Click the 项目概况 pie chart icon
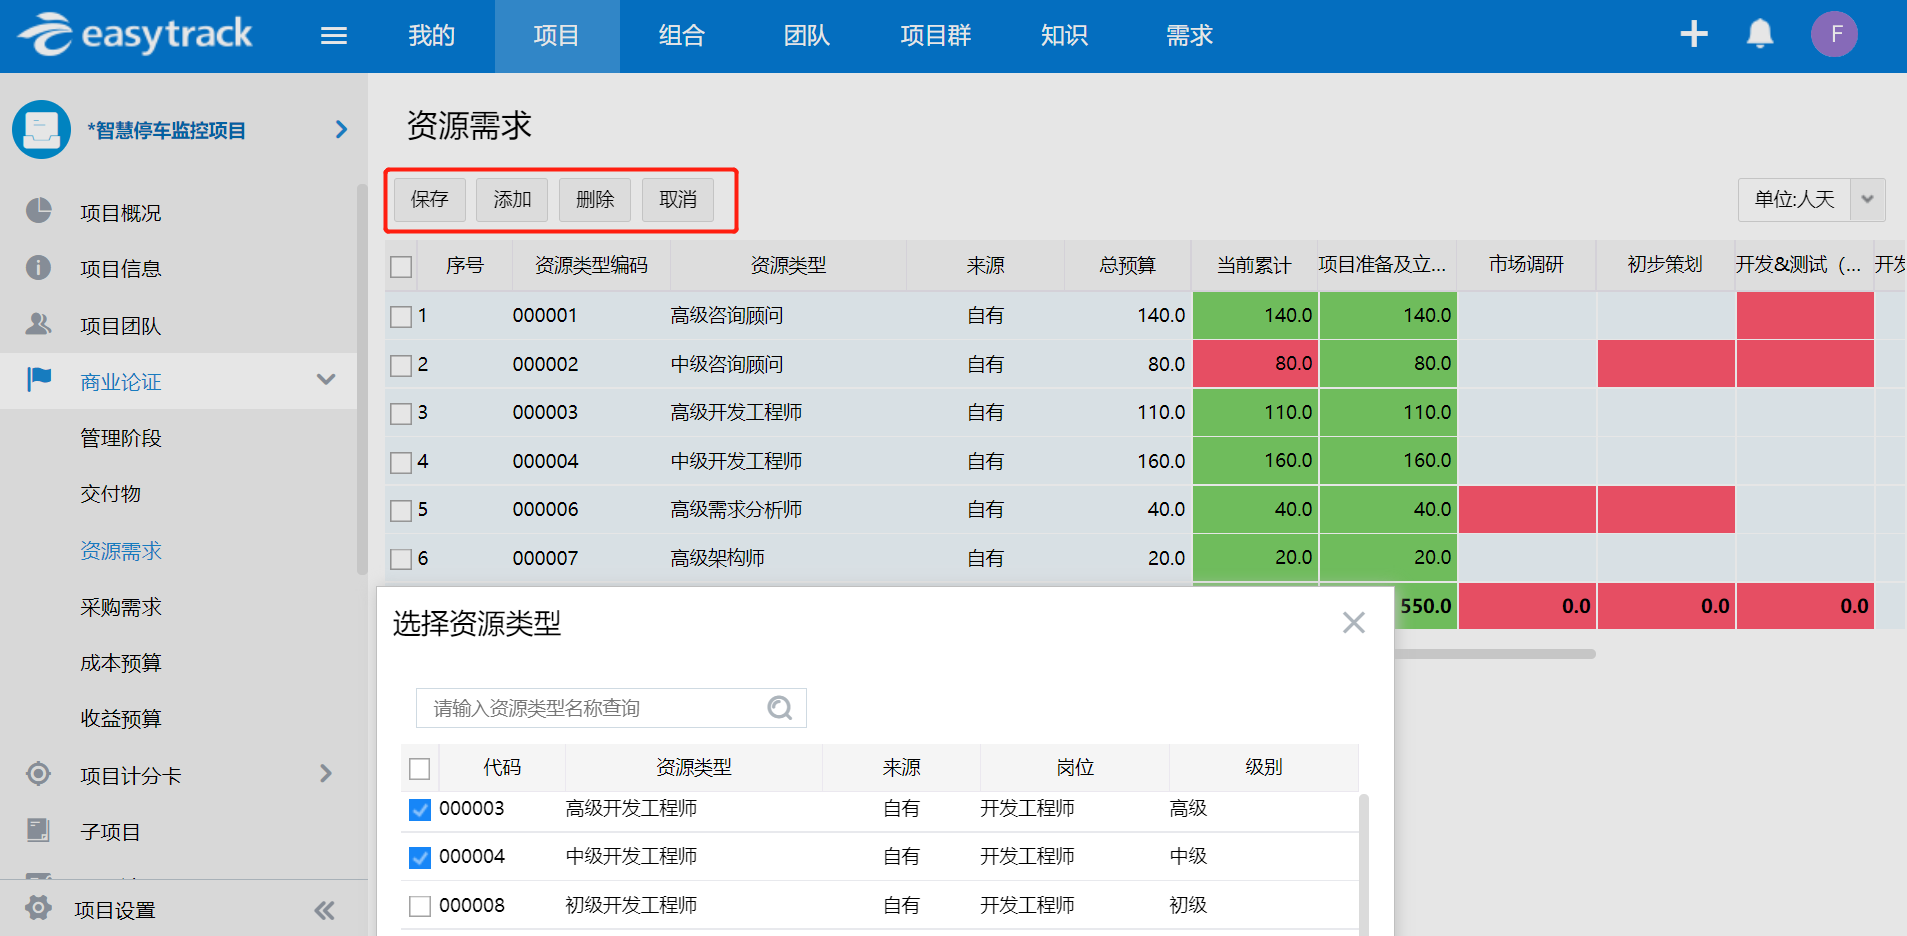The width and height of the screenshot is (1907, 936). tap(38, 212)
